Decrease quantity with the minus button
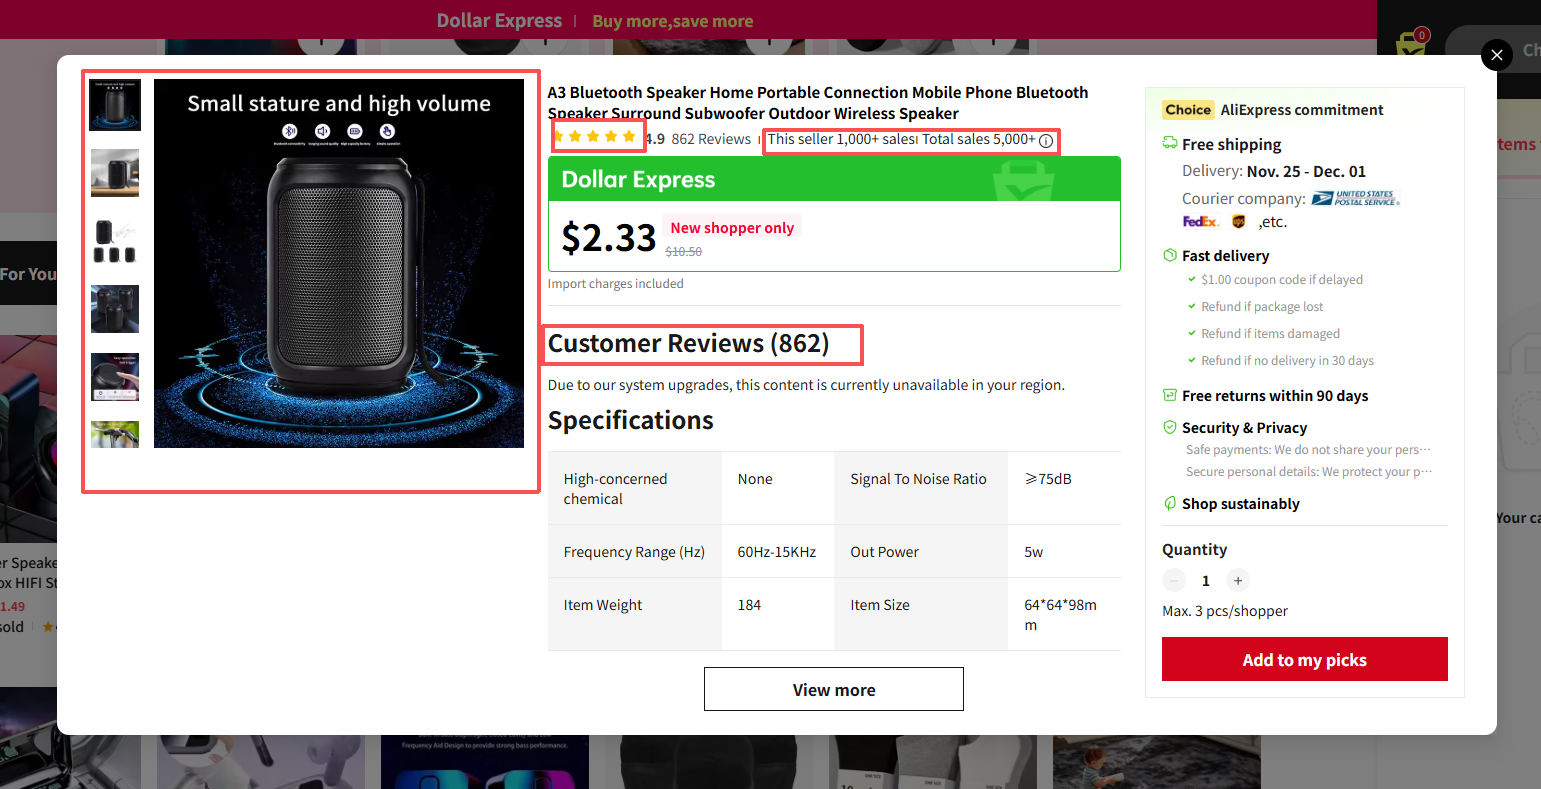The image size is (1541, 789). pos(1174,581)
